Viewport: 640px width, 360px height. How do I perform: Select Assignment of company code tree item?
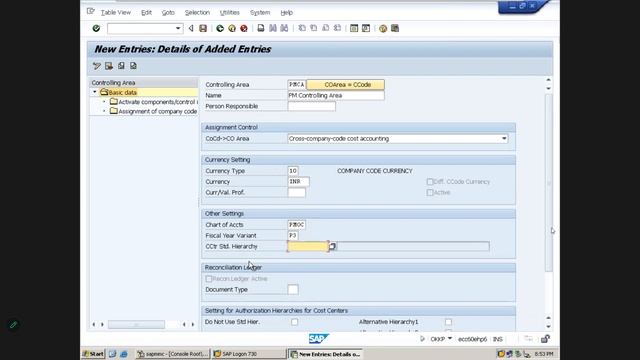(153, 111)
